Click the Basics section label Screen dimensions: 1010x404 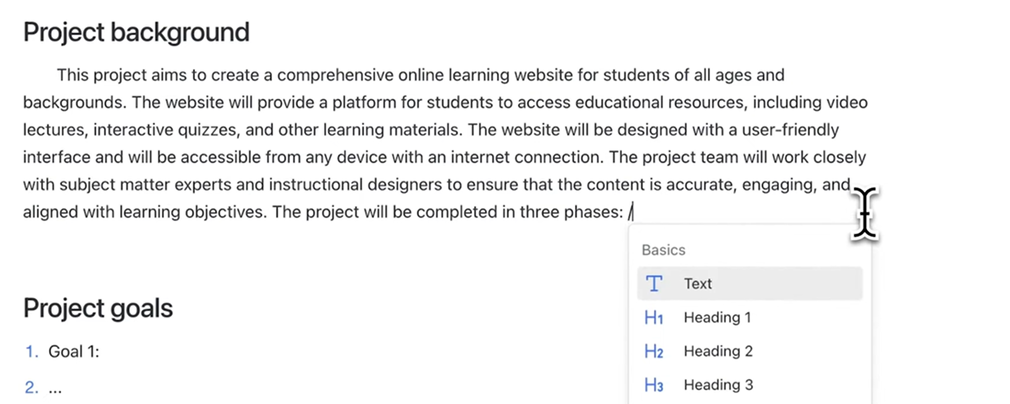[x=664, y=250]
